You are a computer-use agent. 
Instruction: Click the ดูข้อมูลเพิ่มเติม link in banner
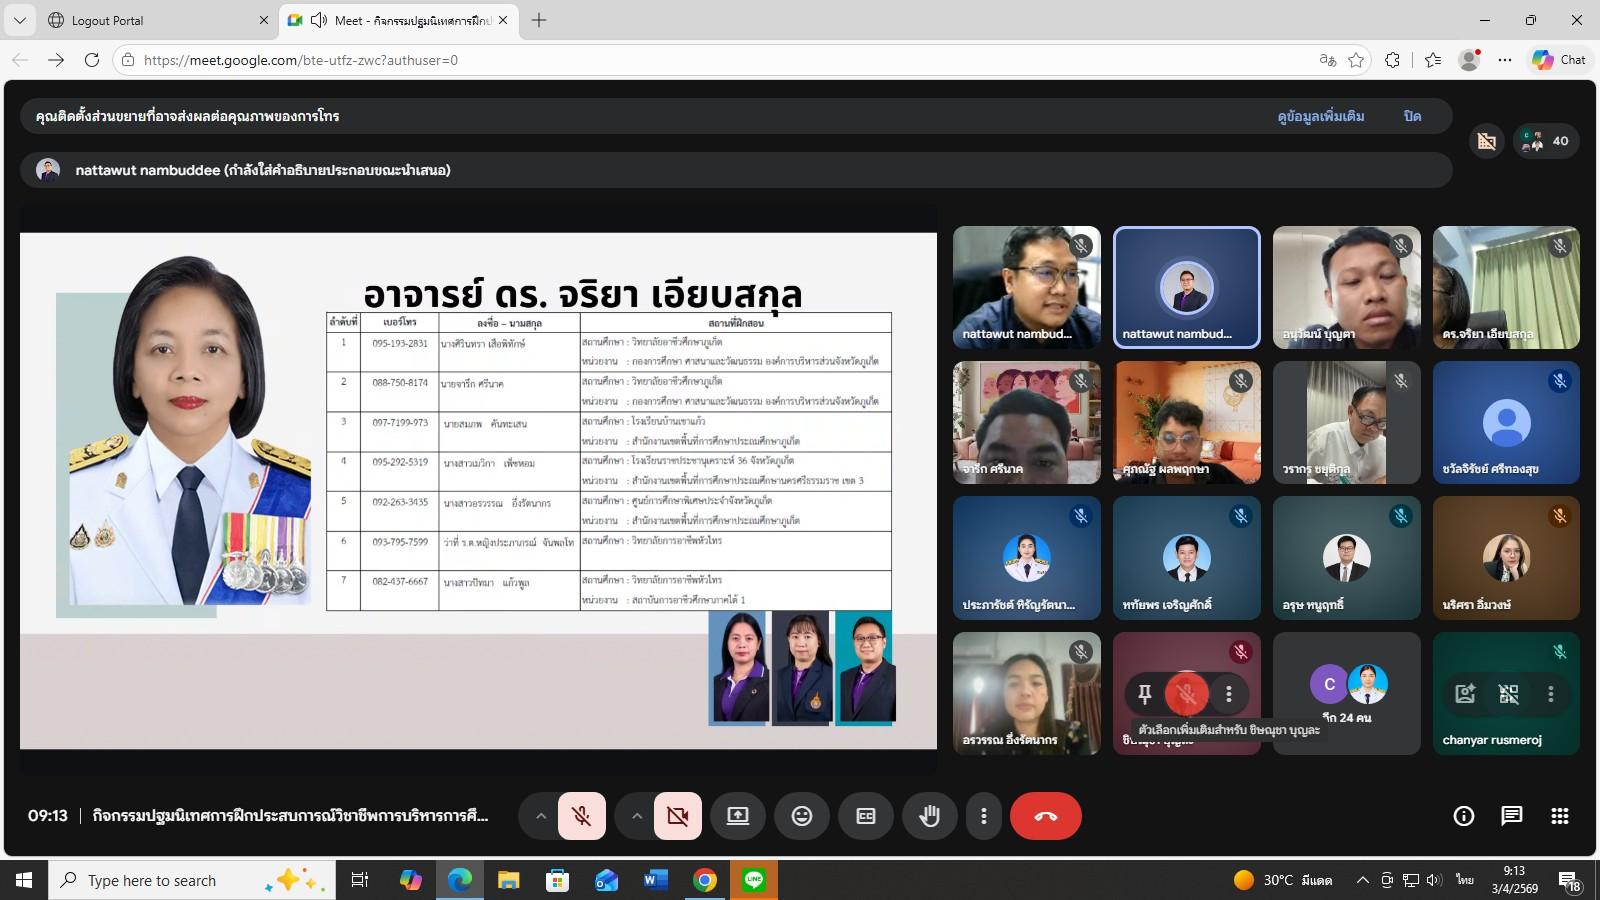[1320, 116]
